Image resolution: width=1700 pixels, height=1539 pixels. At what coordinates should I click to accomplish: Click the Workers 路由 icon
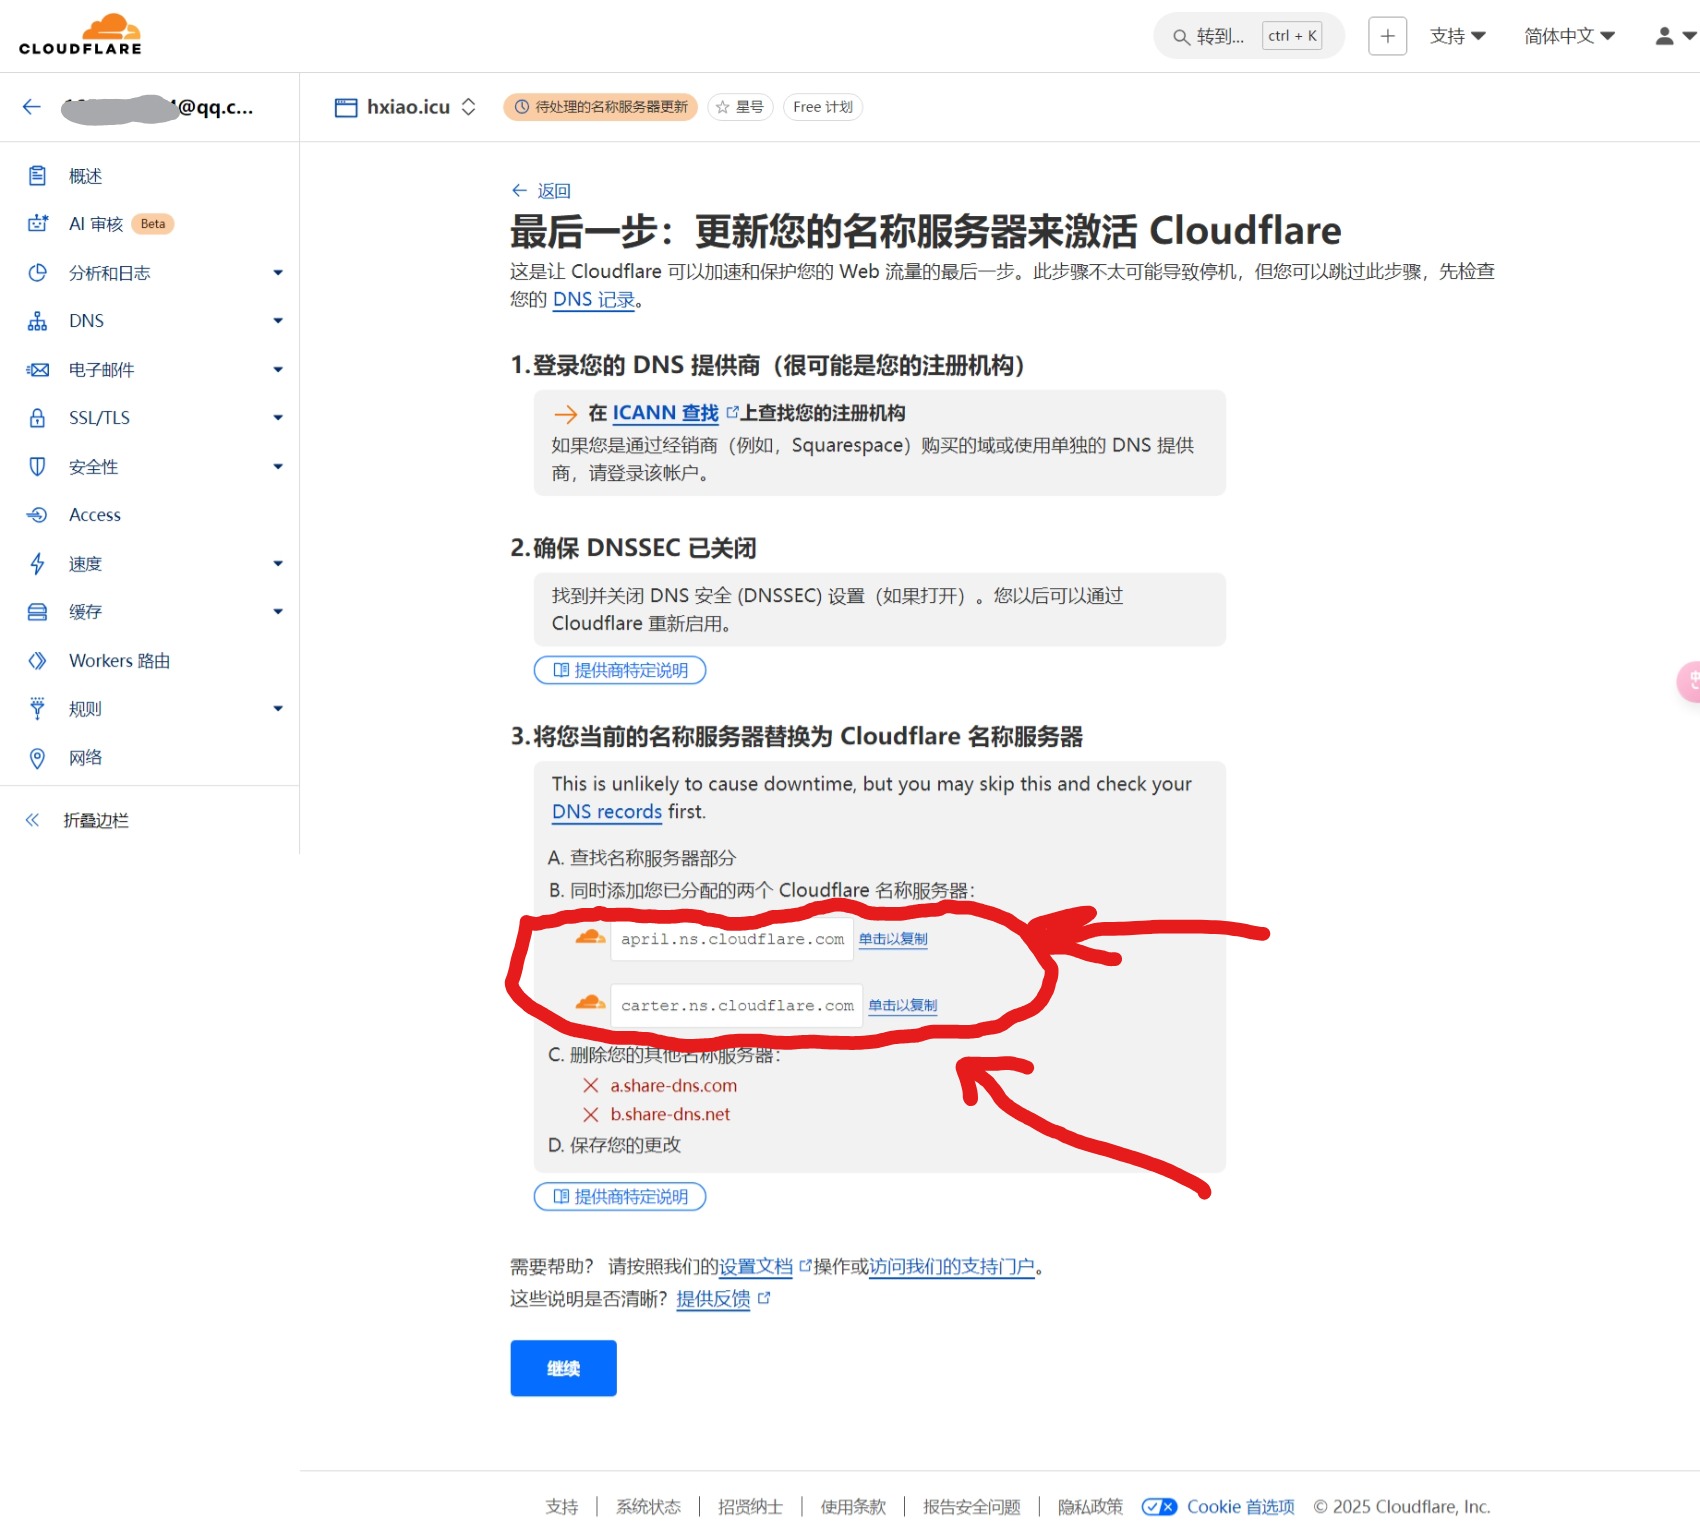pos(37,661)
